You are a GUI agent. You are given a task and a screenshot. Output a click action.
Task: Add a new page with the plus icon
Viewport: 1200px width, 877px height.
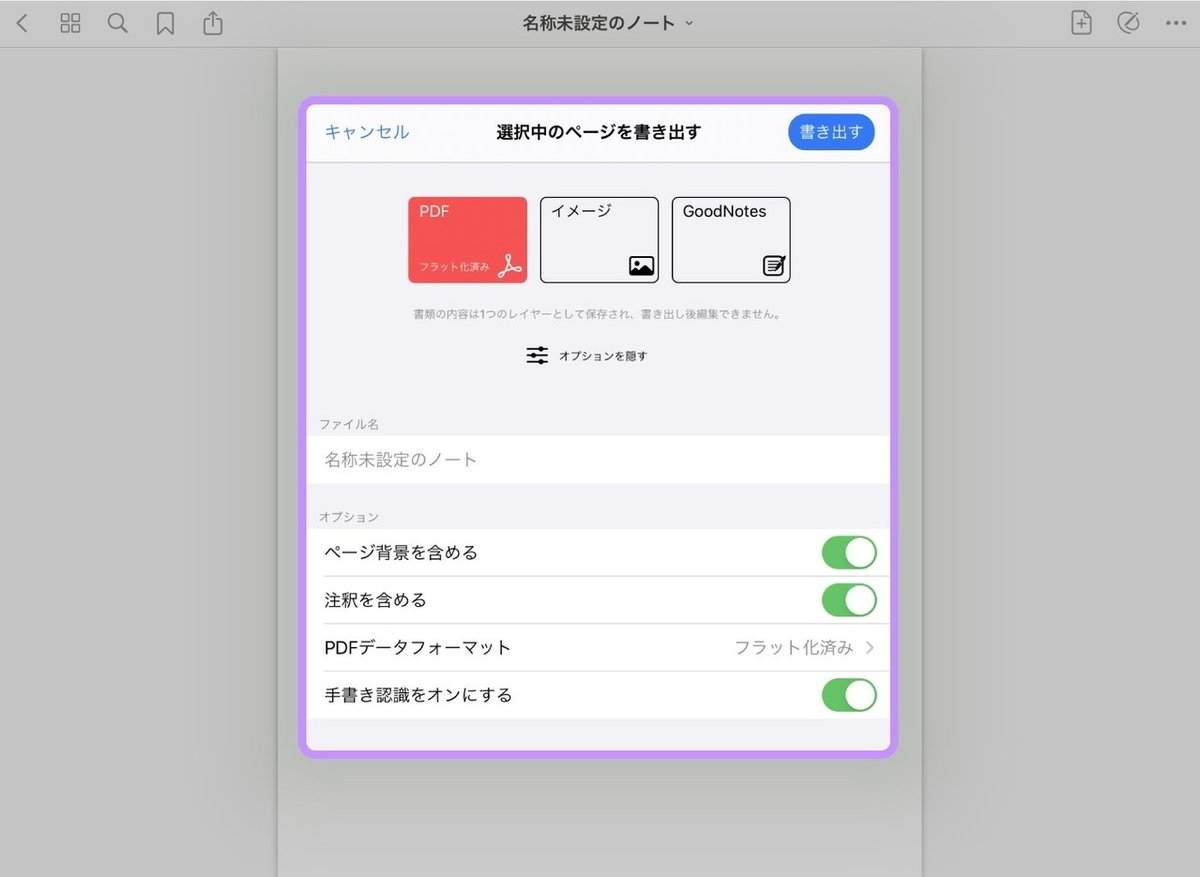coord(1081,22)
